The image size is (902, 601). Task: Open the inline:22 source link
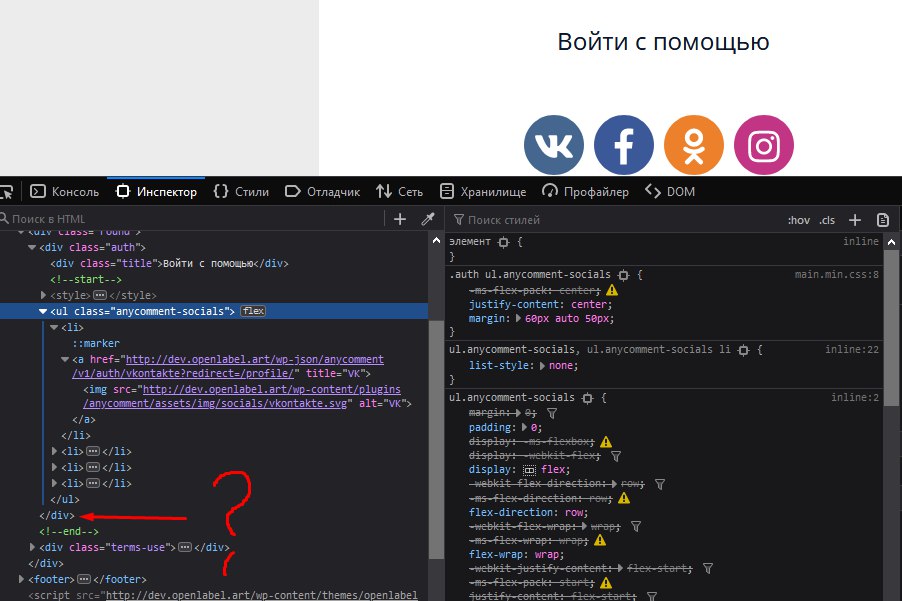tap(852, 349)
